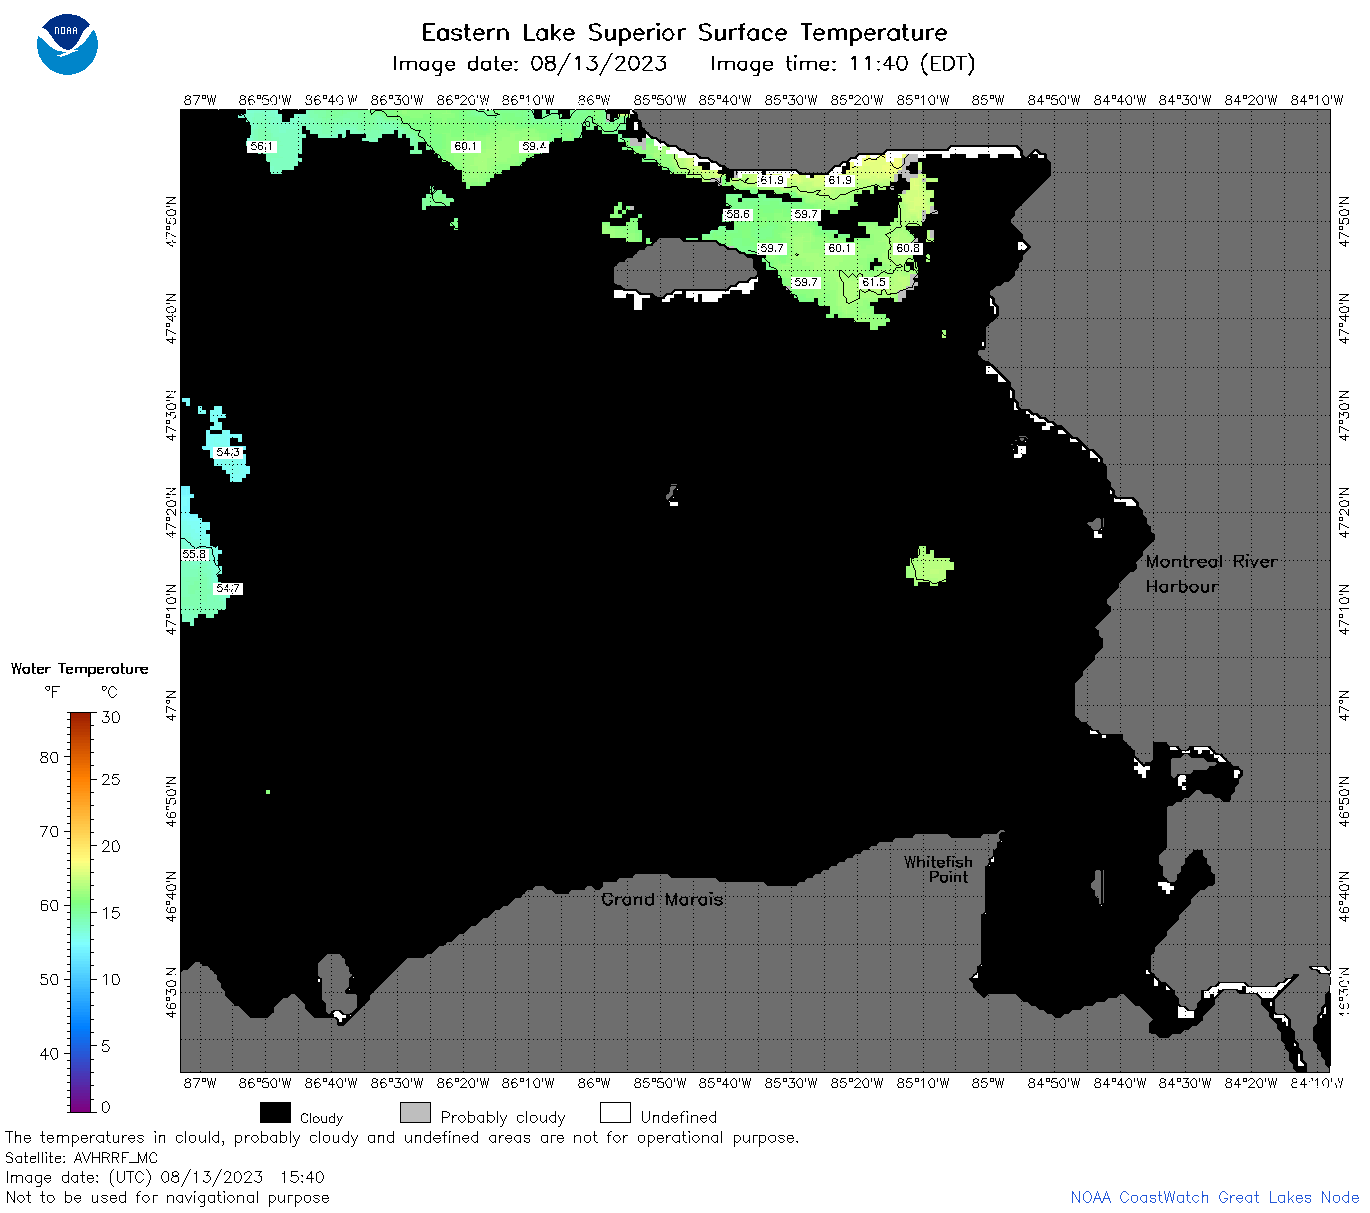Click the 61.5 temperature reading on map
This screenshot has width=1370, height=1213.
tap(873, 282)
